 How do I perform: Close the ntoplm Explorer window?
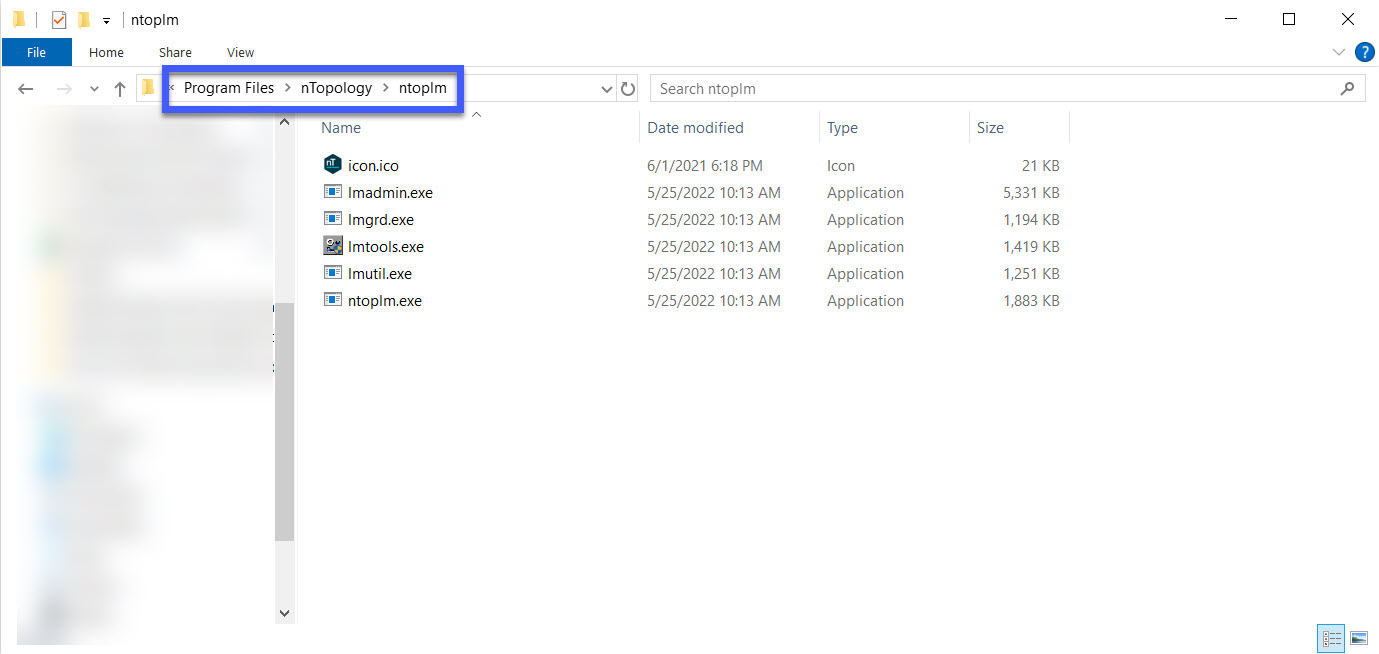(x=1347, y=19)
